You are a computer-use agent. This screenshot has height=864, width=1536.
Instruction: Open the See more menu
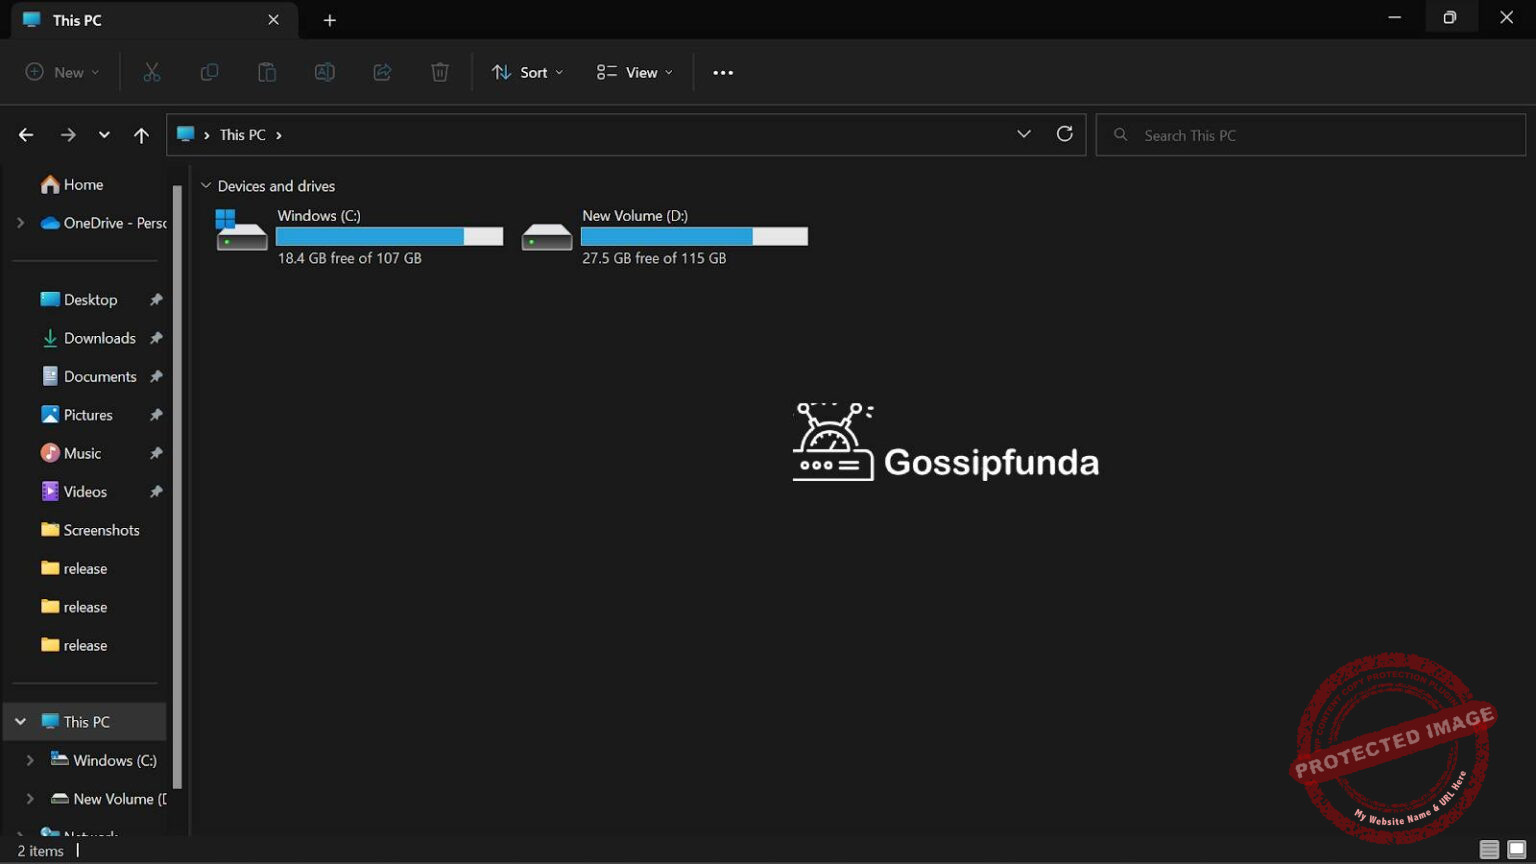[x=722, y=71]
